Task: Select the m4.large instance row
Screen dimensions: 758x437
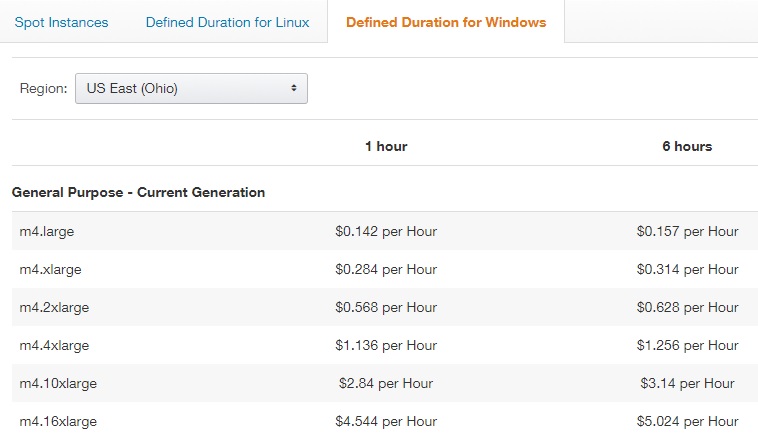Action: (x=47, y=231)
